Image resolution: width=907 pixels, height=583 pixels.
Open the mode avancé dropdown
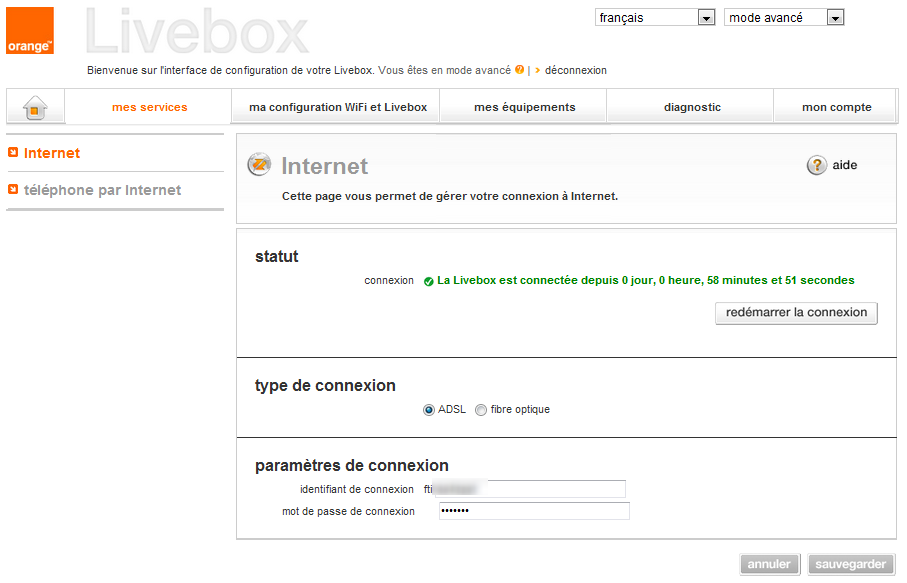(x=784, y=17)
